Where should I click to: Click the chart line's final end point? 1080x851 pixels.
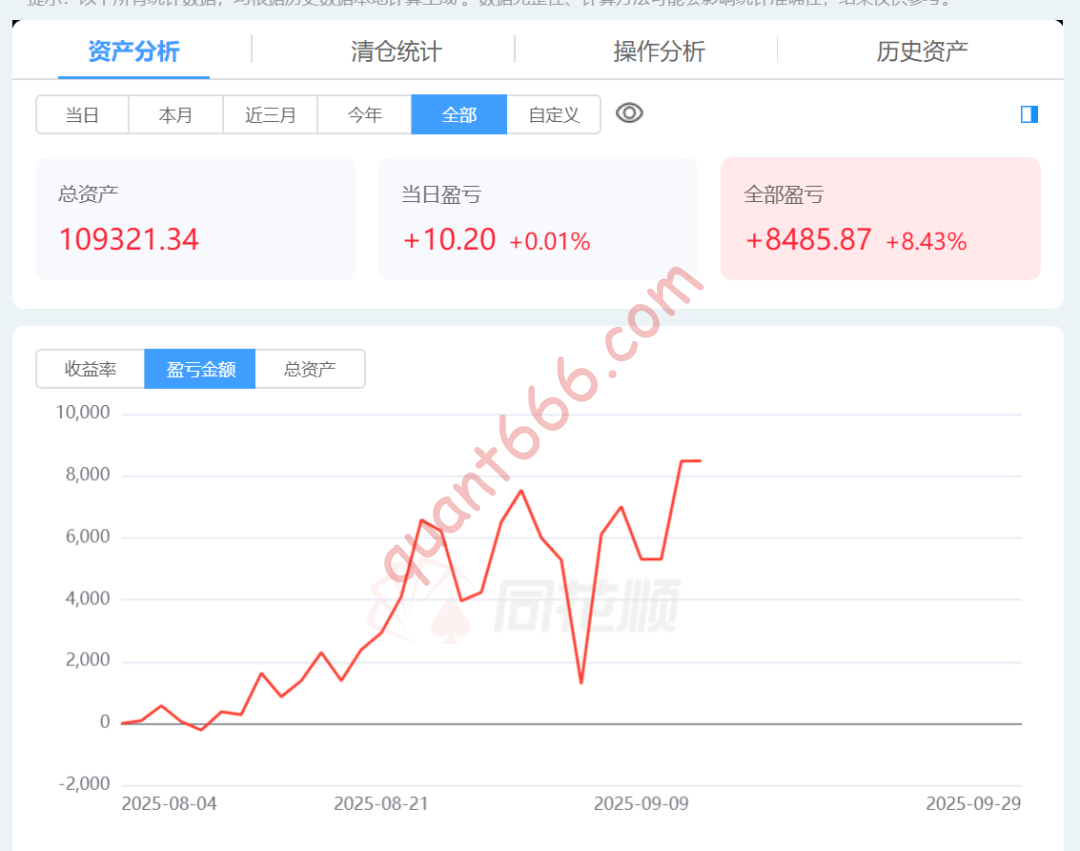tap(700, 461)
